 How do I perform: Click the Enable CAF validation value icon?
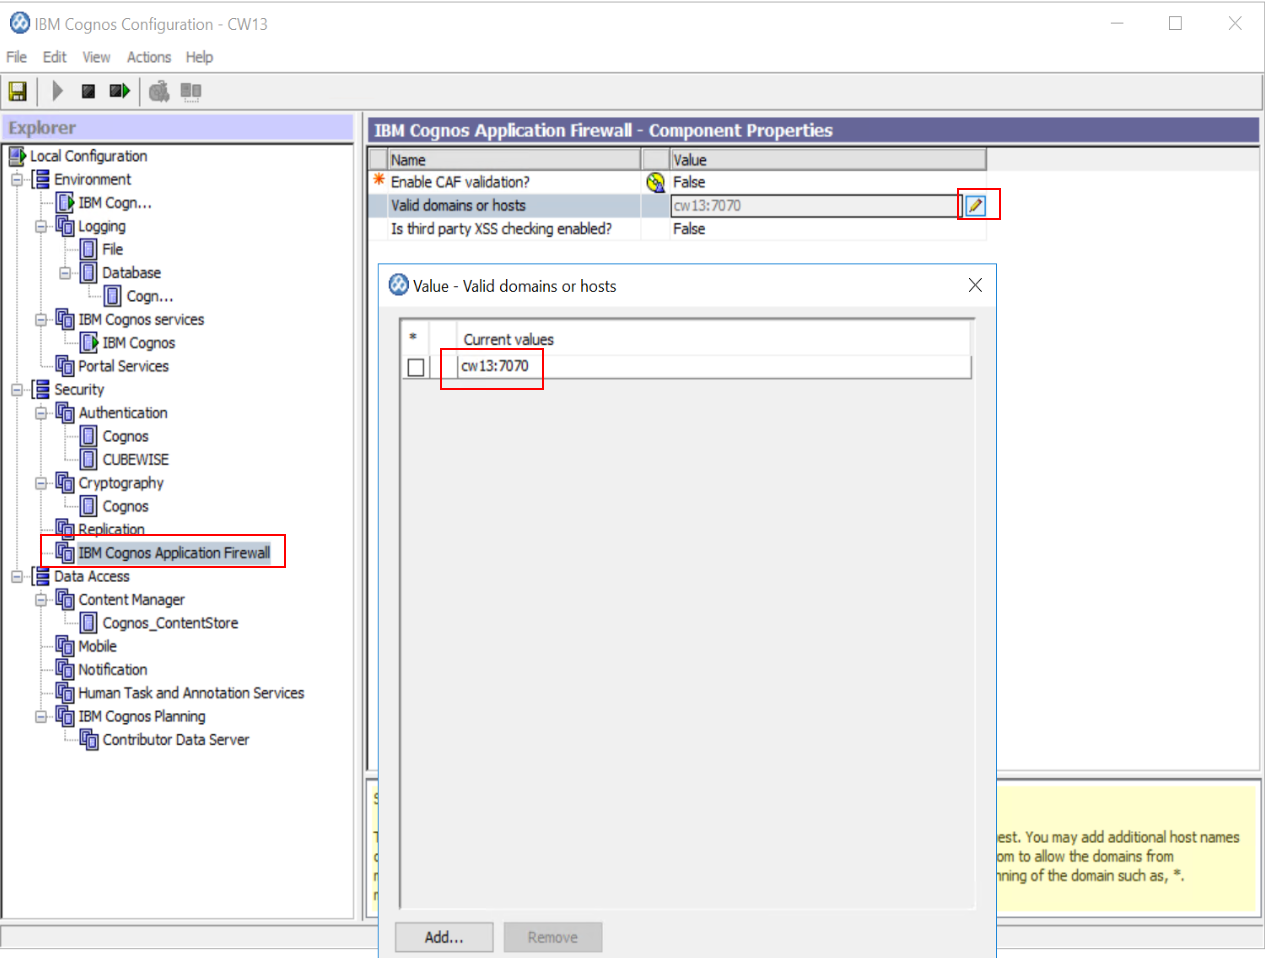click(x=656, y=182)
